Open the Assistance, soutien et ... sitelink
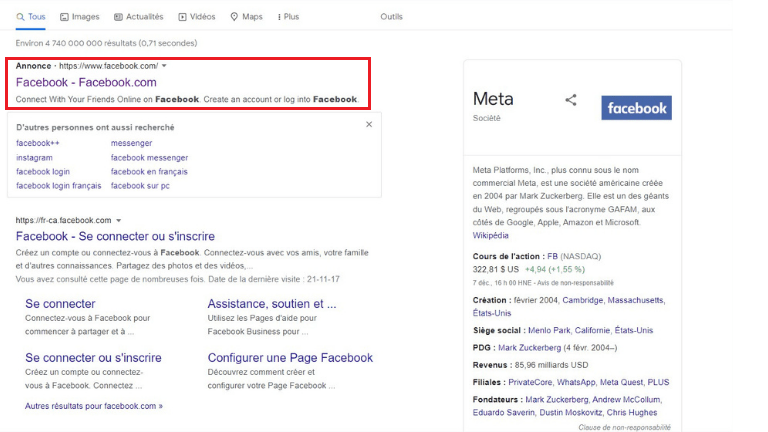Viewport: 768px width, 432px height. pos(272,304)
